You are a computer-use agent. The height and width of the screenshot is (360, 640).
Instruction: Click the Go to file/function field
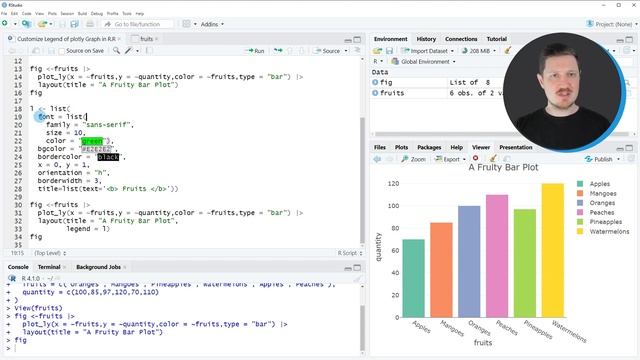[x=138, y=24]
